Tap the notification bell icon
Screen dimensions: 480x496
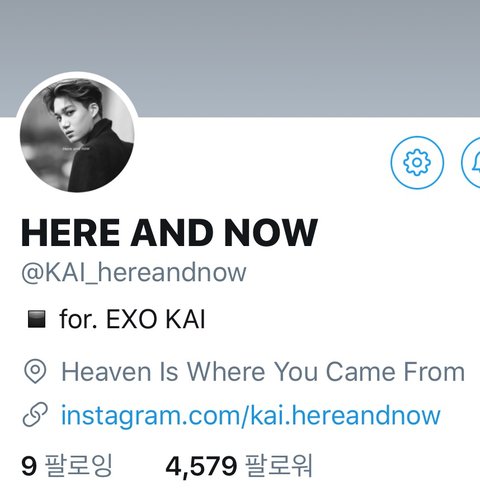pos(471,162)
